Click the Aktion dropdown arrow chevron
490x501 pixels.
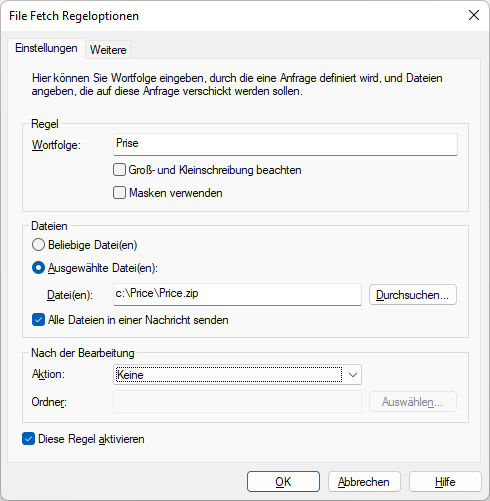point(353,375)
